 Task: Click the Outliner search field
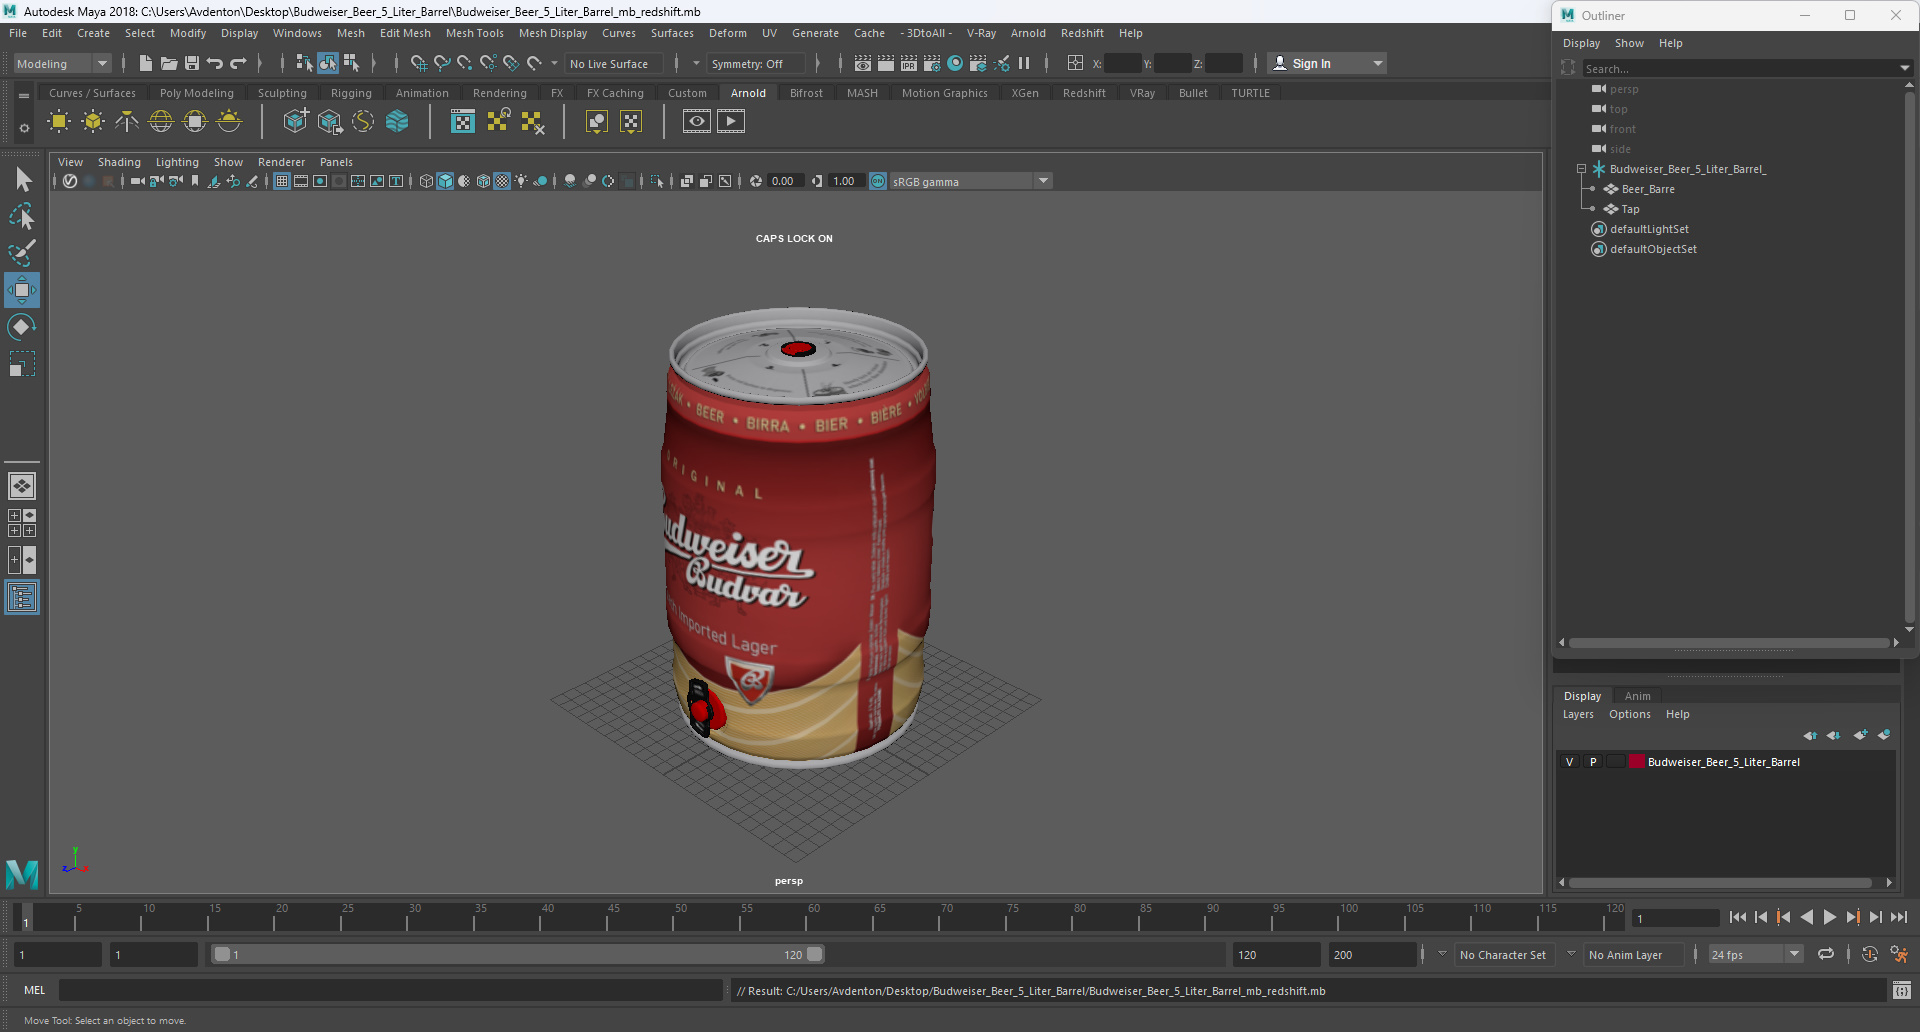pos(1738,68)
